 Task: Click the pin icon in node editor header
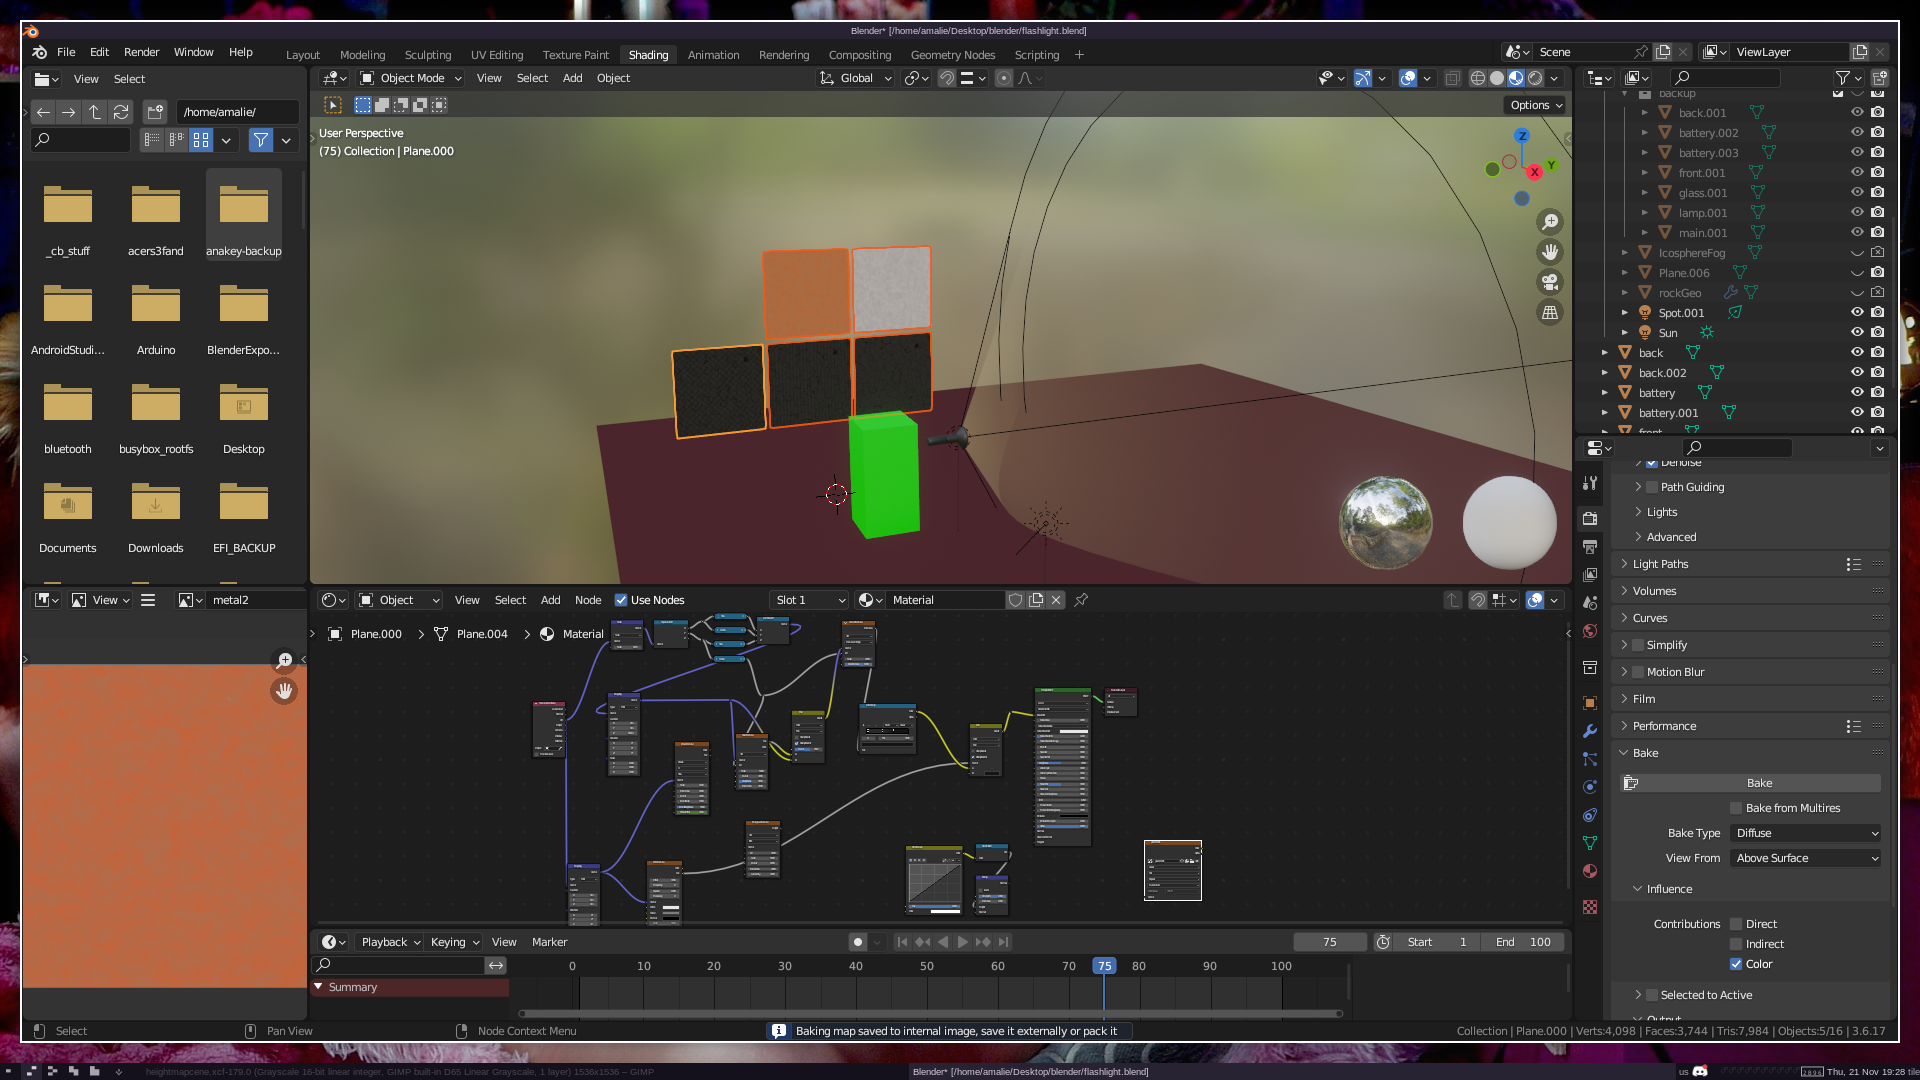click(1081, 600)
